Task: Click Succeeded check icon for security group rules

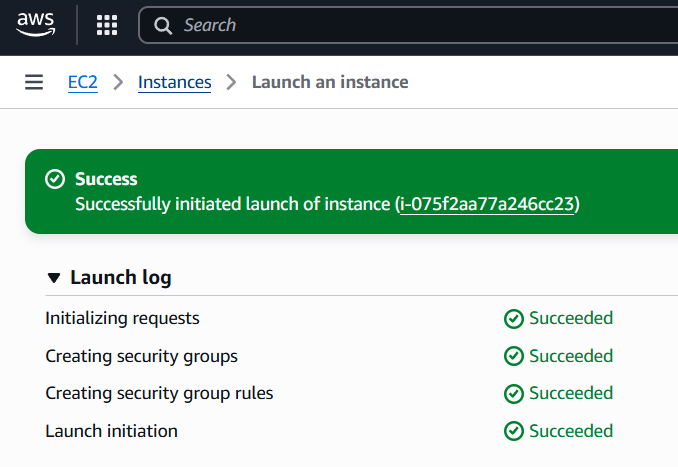Action: point(514,394)
